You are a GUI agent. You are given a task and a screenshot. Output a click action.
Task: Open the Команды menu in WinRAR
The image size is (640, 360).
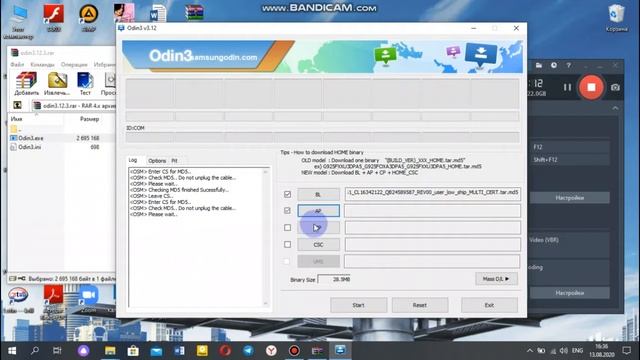pos(42,64)
